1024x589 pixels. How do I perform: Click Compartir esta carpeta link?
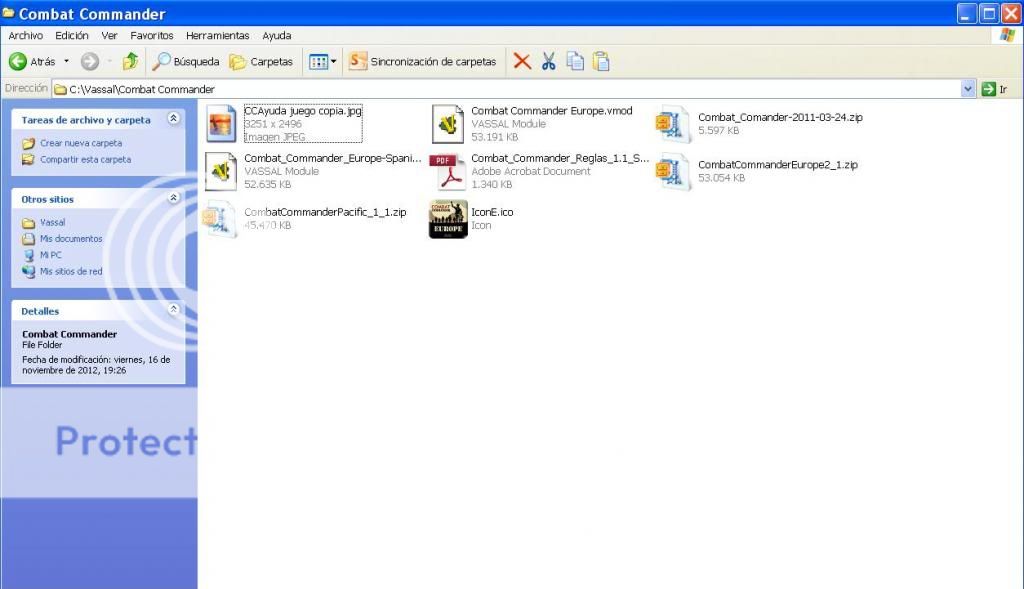(x=86, y=159)
